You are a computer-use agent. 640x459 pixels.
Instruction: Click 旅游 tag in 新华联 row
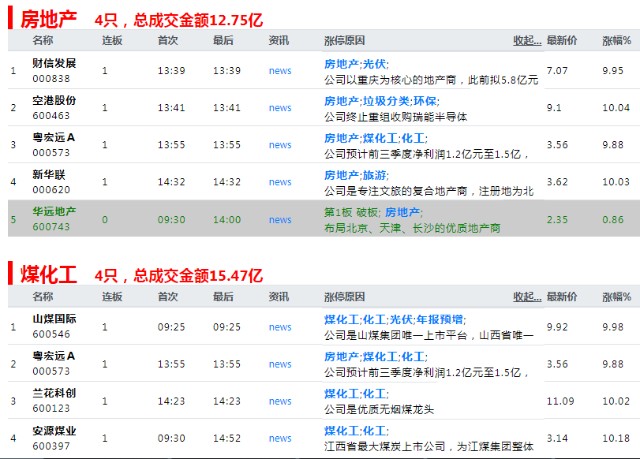[374, 175]
